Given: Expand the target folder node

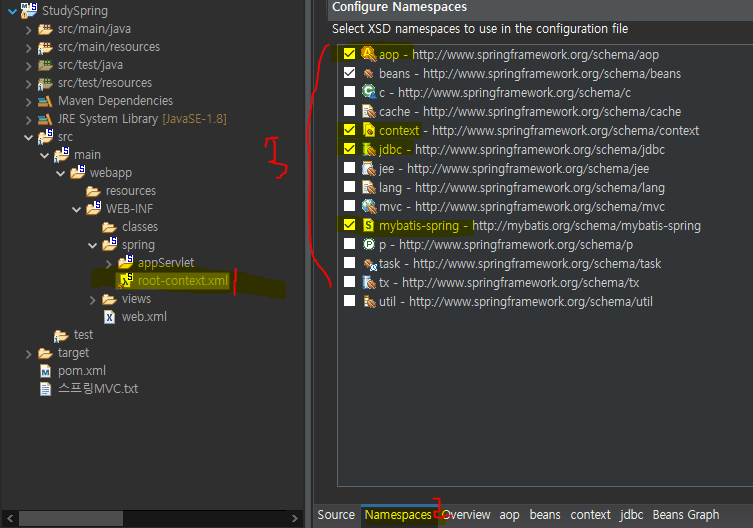Looking at the screenshot, I should 28,354.
